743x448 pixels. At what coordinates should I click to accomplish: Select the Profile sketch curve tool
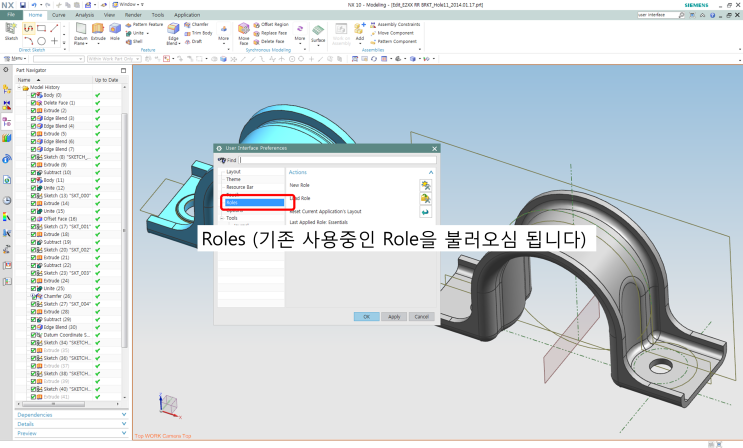coord(28,28)
